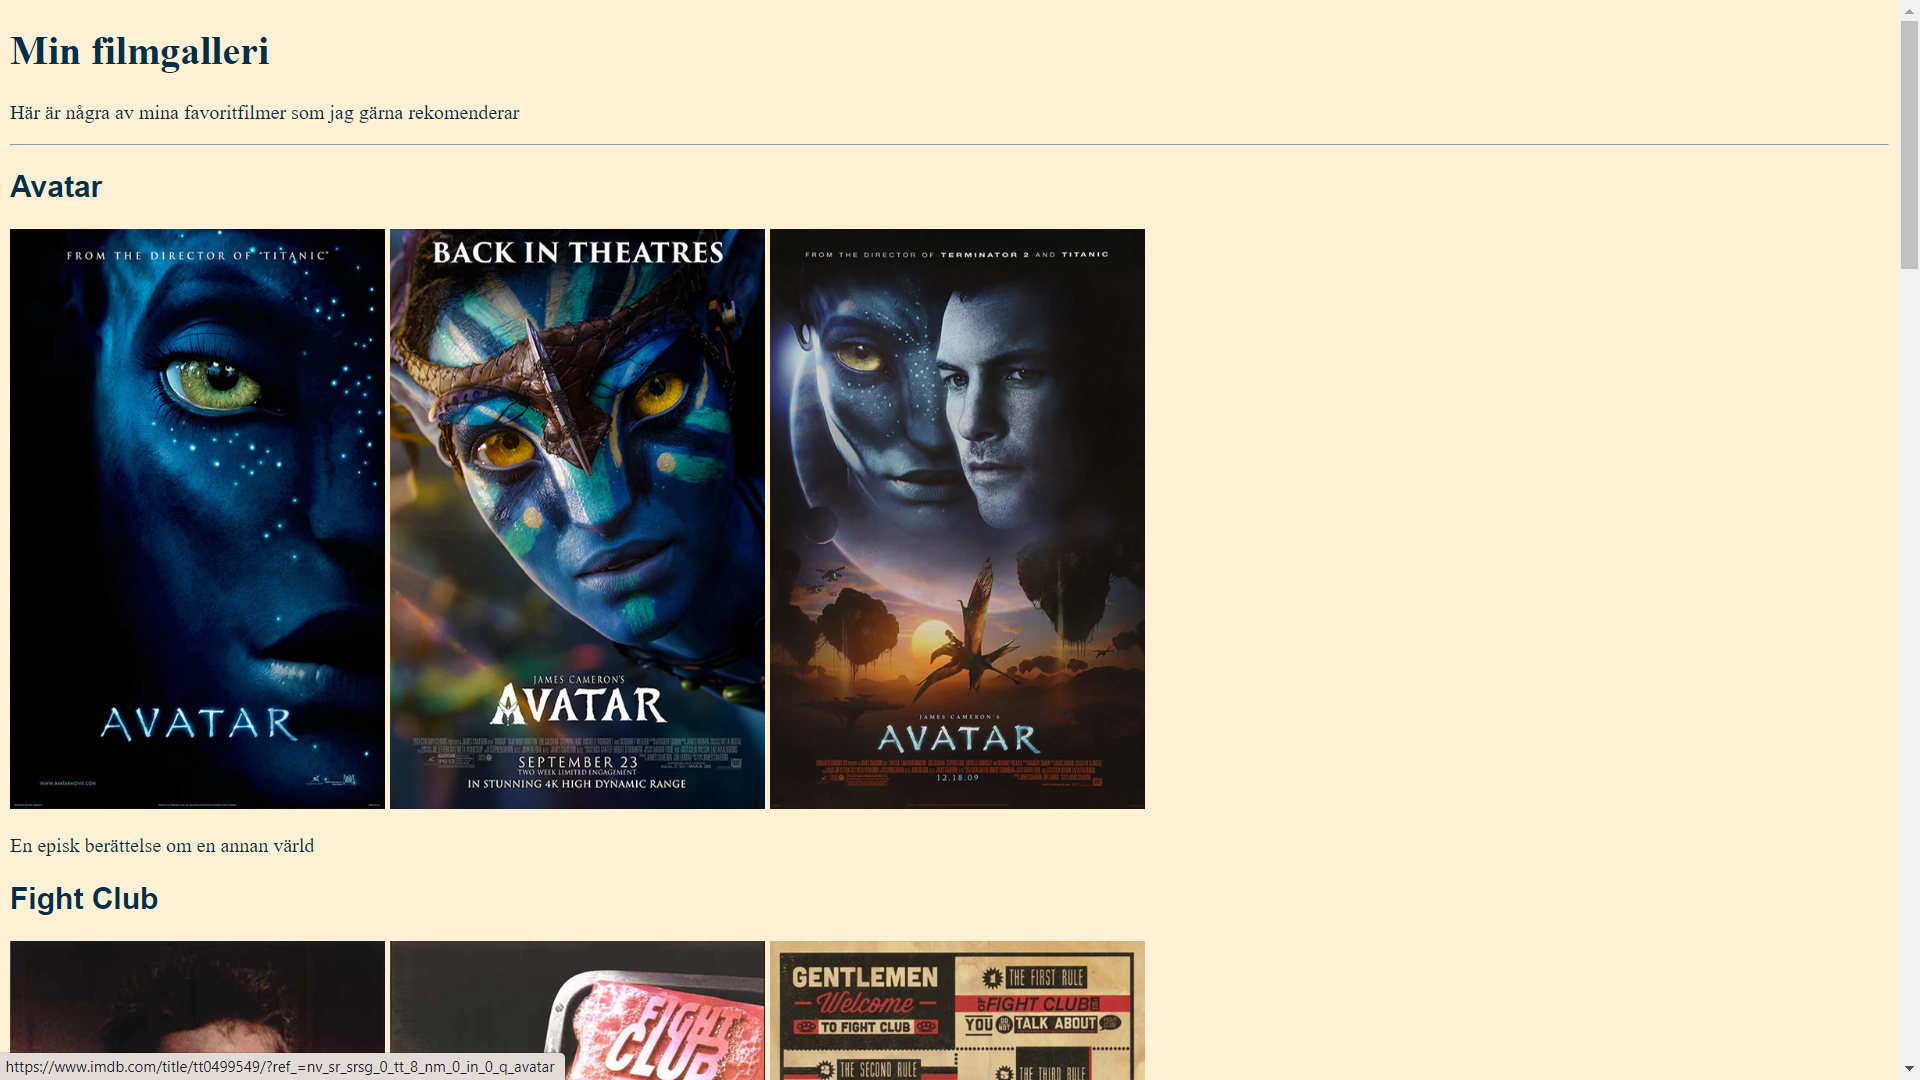Click the scrollbar down arrow
The image size is (1920, 1080).
[x=1910, y=1070]
